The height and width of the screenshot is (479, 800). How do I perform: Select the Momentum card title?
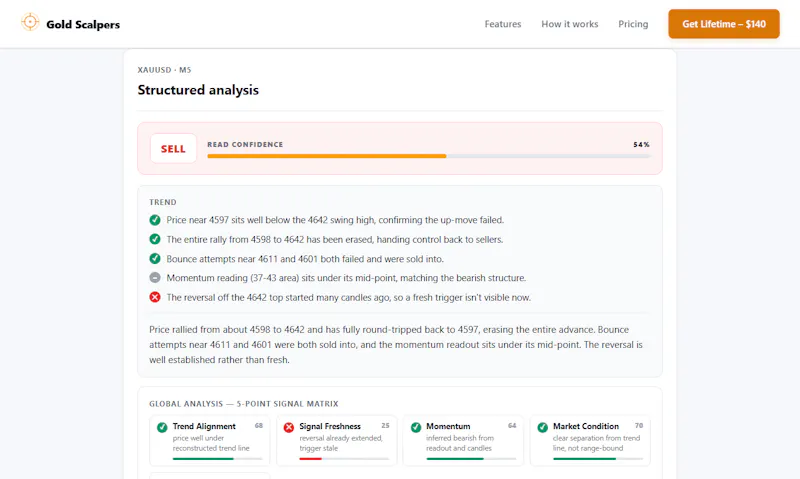pyautogui.click(x=448, y=426)
